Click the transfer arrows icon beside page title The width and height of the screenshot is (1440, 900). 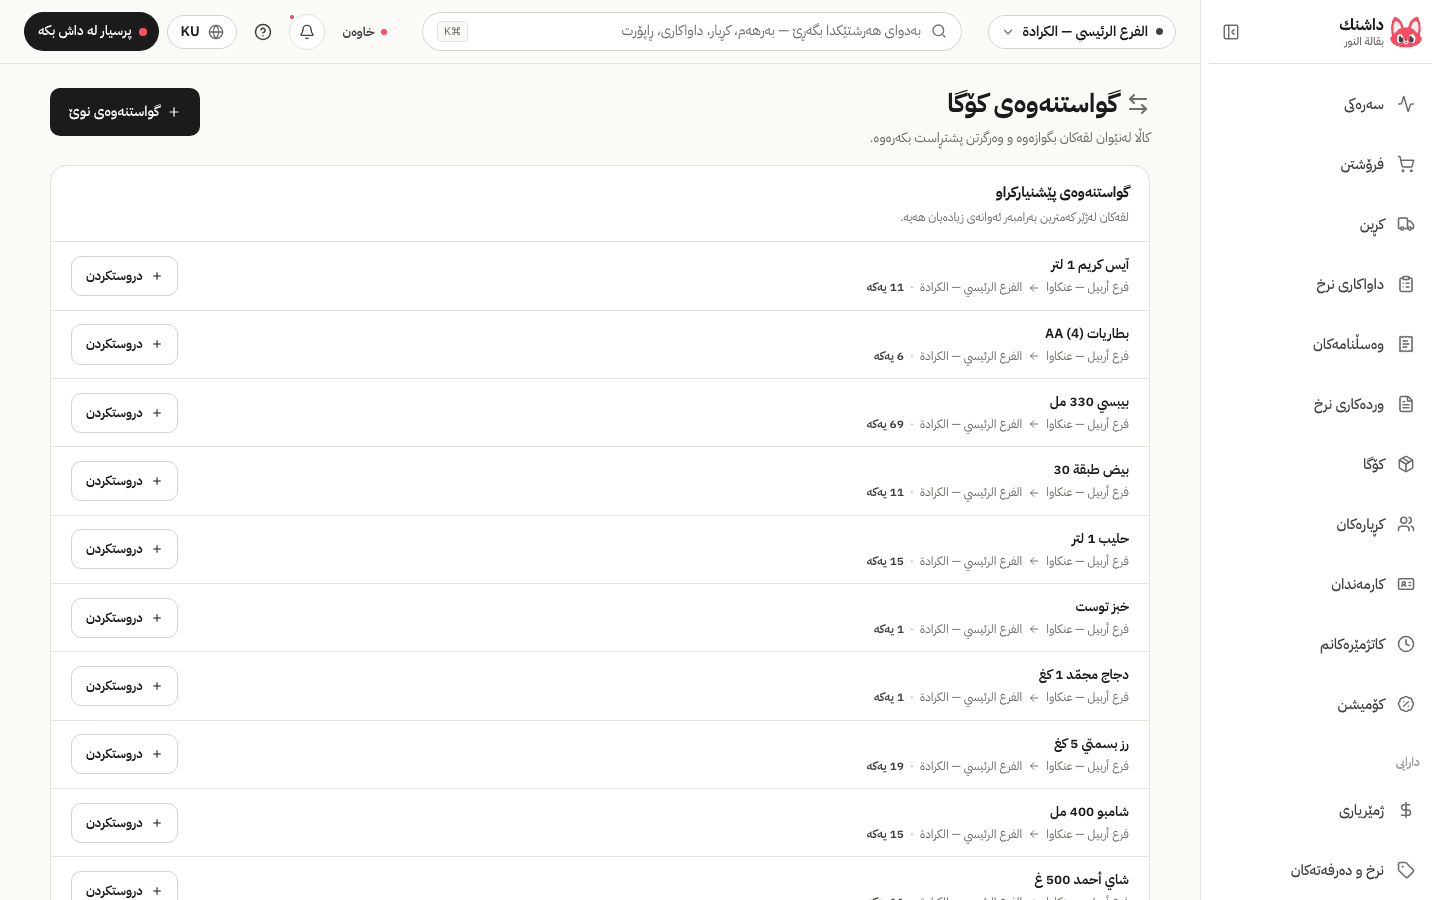point(1138,103)
